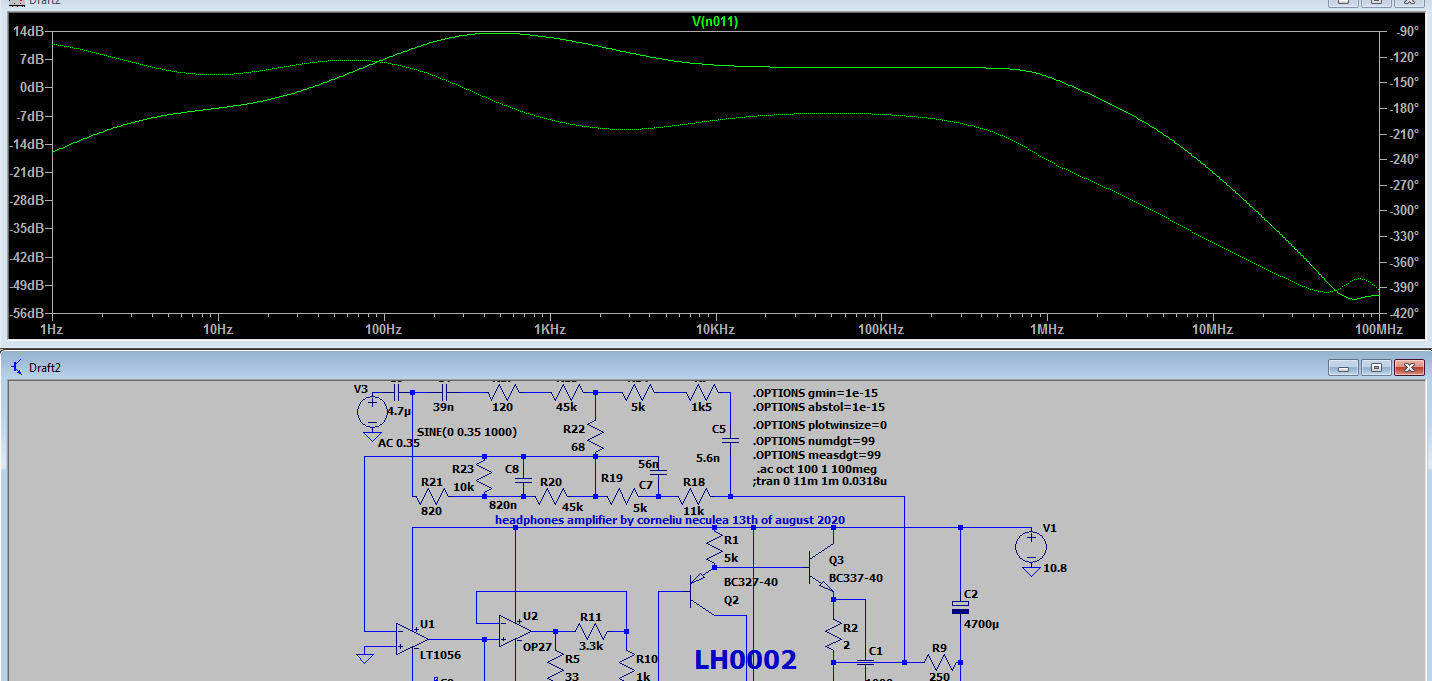Select the R18 resistor symbol

click(694, 495)
